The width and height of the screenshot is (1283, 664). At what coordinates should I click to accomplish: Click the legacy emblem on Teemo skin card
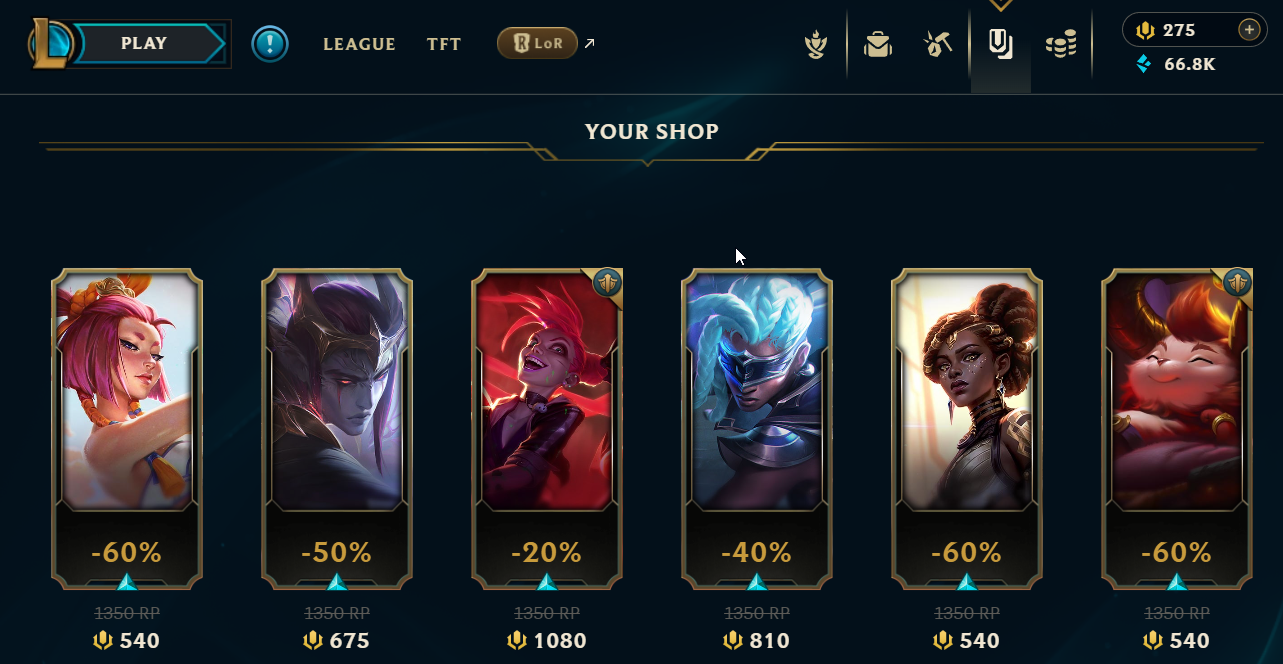click(x=1238, y=283)
